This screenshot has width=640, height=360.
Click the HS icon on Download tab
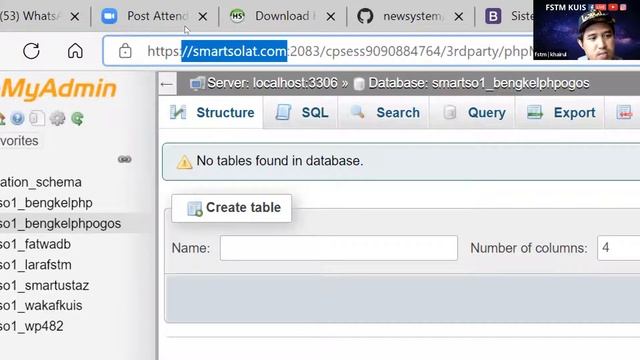point(237,16)
